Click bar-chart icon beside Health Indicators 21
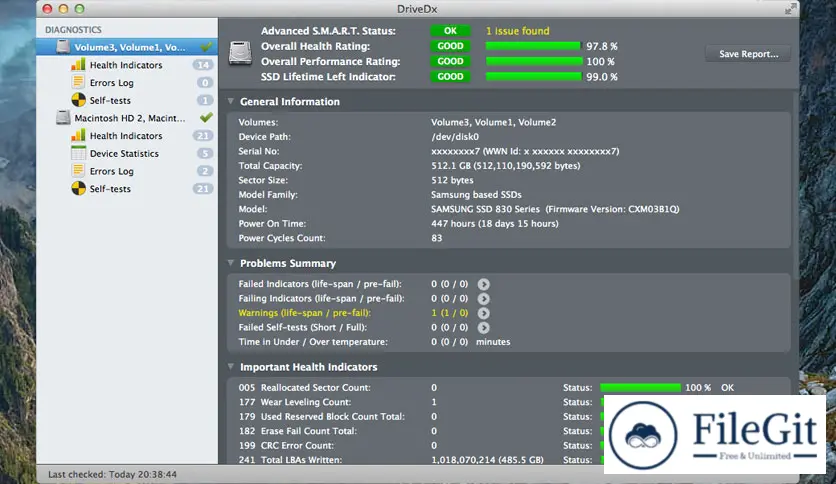The height and width of the screenshot is (484, 836). coord(78,135)
